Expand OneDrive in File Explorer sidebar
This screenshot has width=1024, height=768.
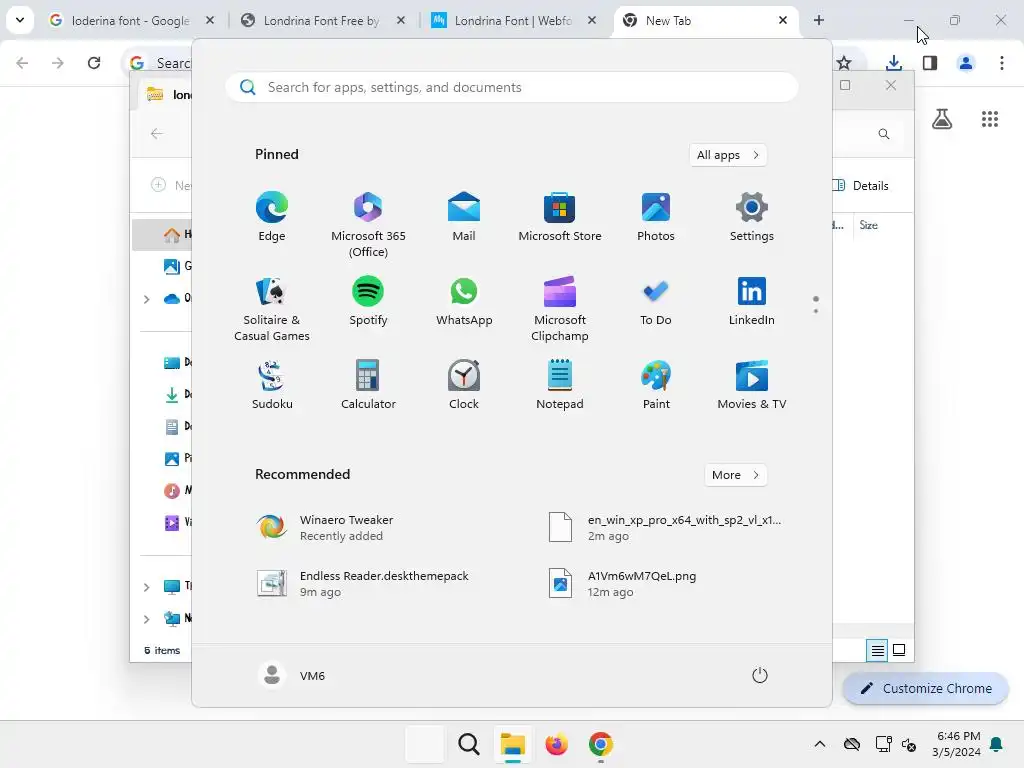click(x=146, y=299)
